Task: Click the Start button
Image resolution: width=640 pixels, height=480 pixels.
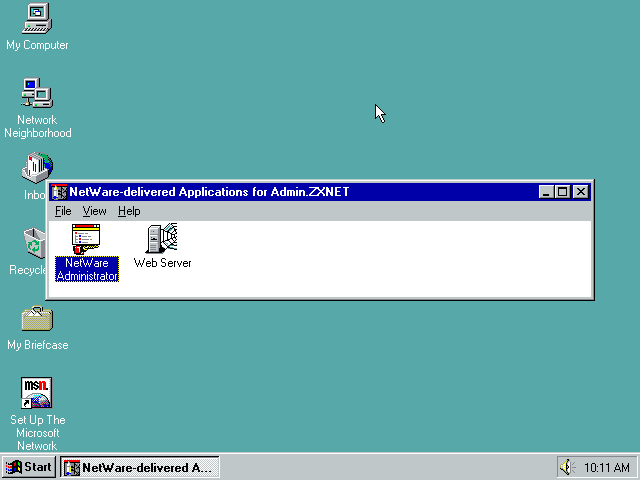Action: (29, 467)
